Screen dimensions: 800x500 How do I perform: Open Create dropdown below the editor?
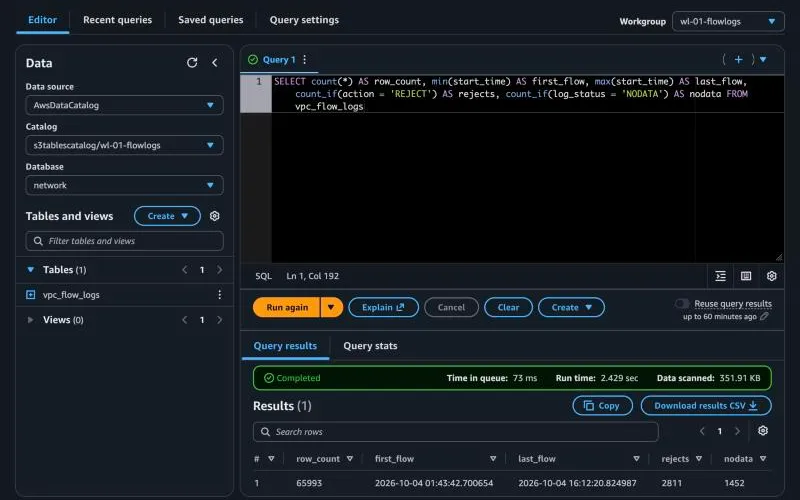click(x=571, y=307)
